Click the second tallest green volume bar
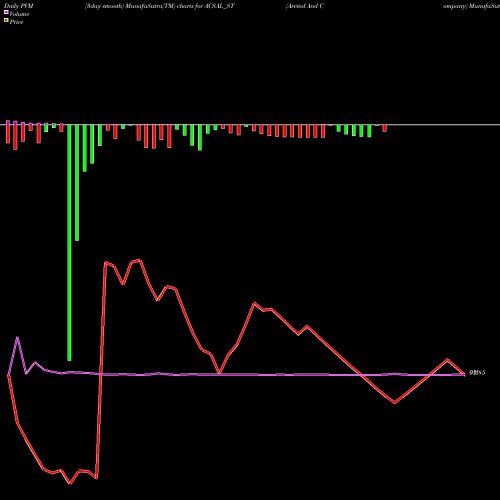Screen dimensions: 500x500 pyautogui.click(x=77, y=183)
